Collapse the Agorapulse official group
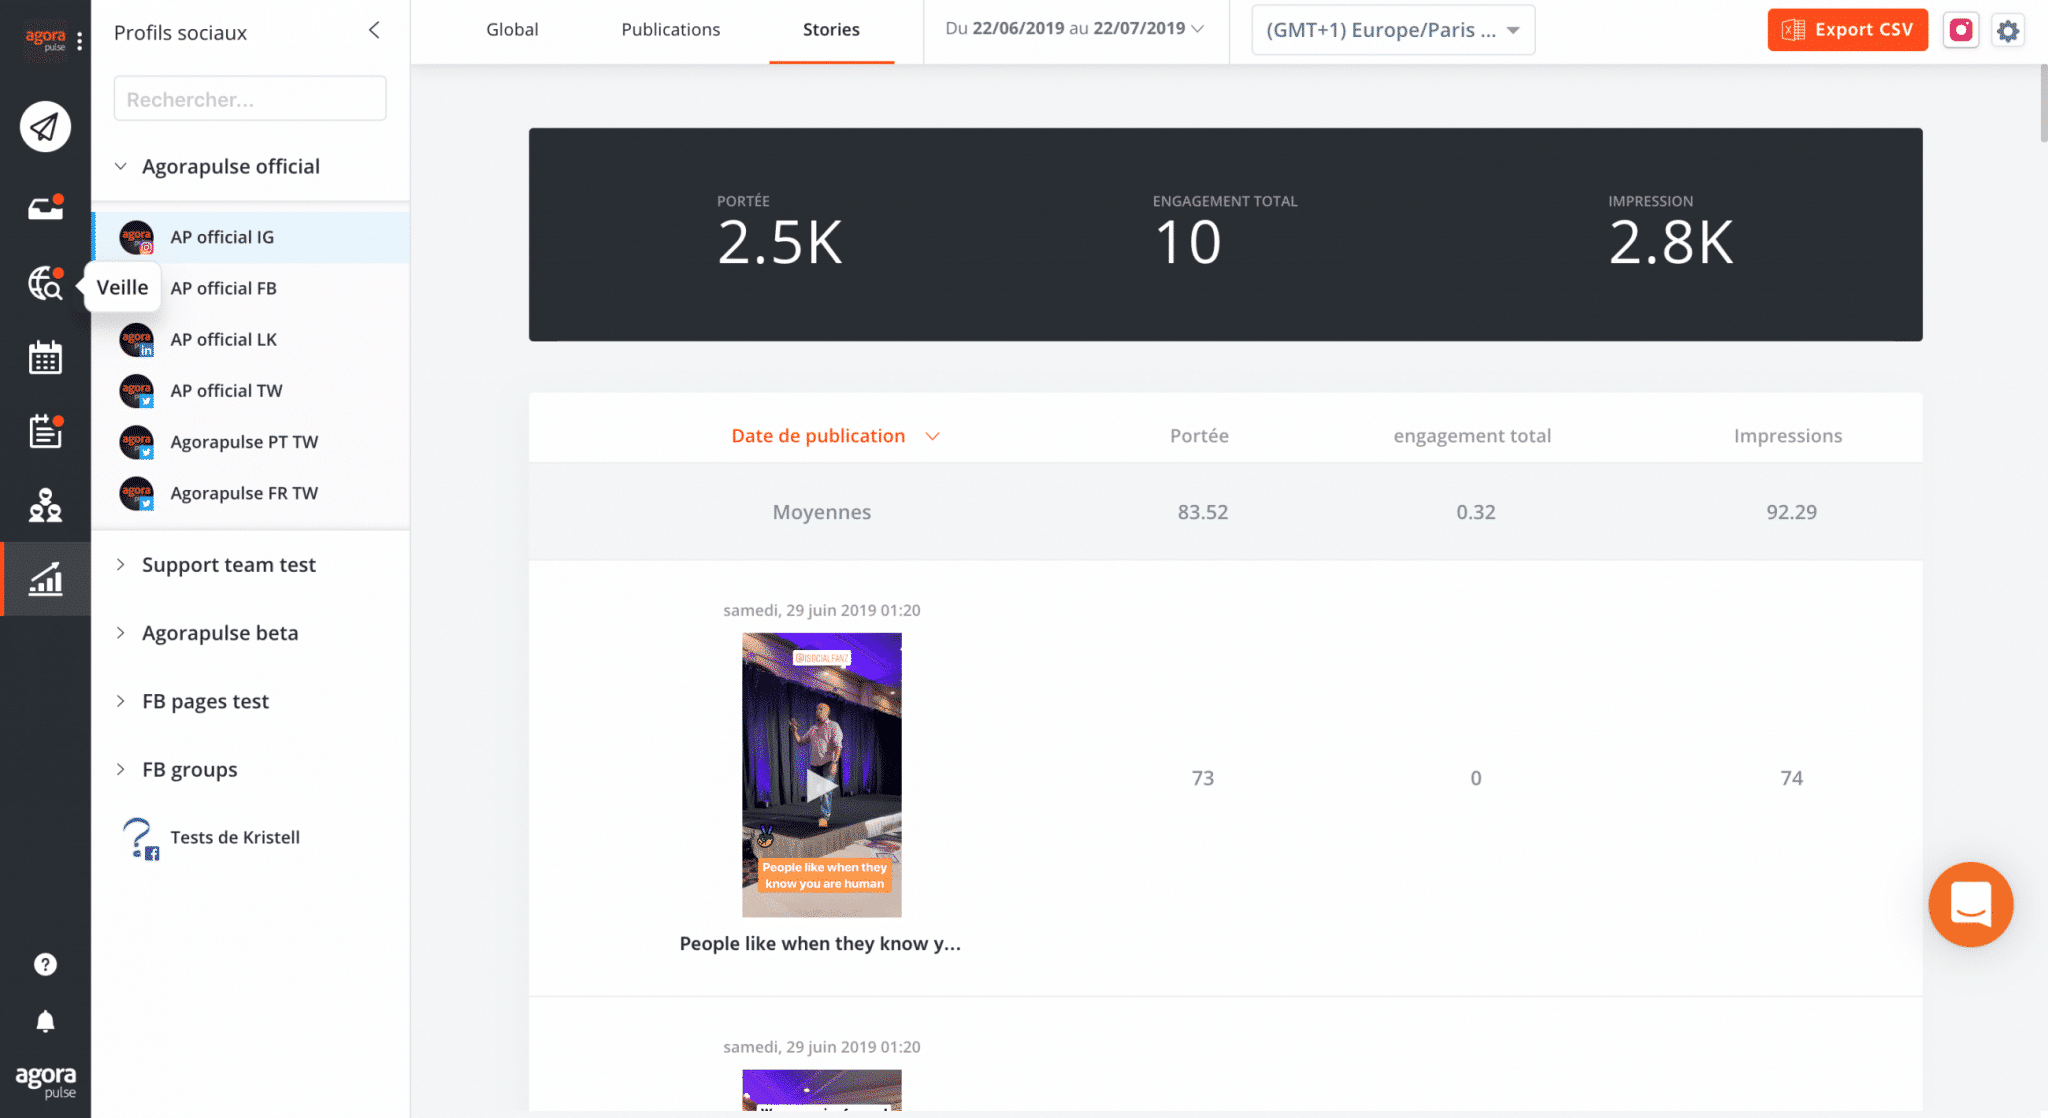This screenshot has width=2048, height=1118. (120, 166)
